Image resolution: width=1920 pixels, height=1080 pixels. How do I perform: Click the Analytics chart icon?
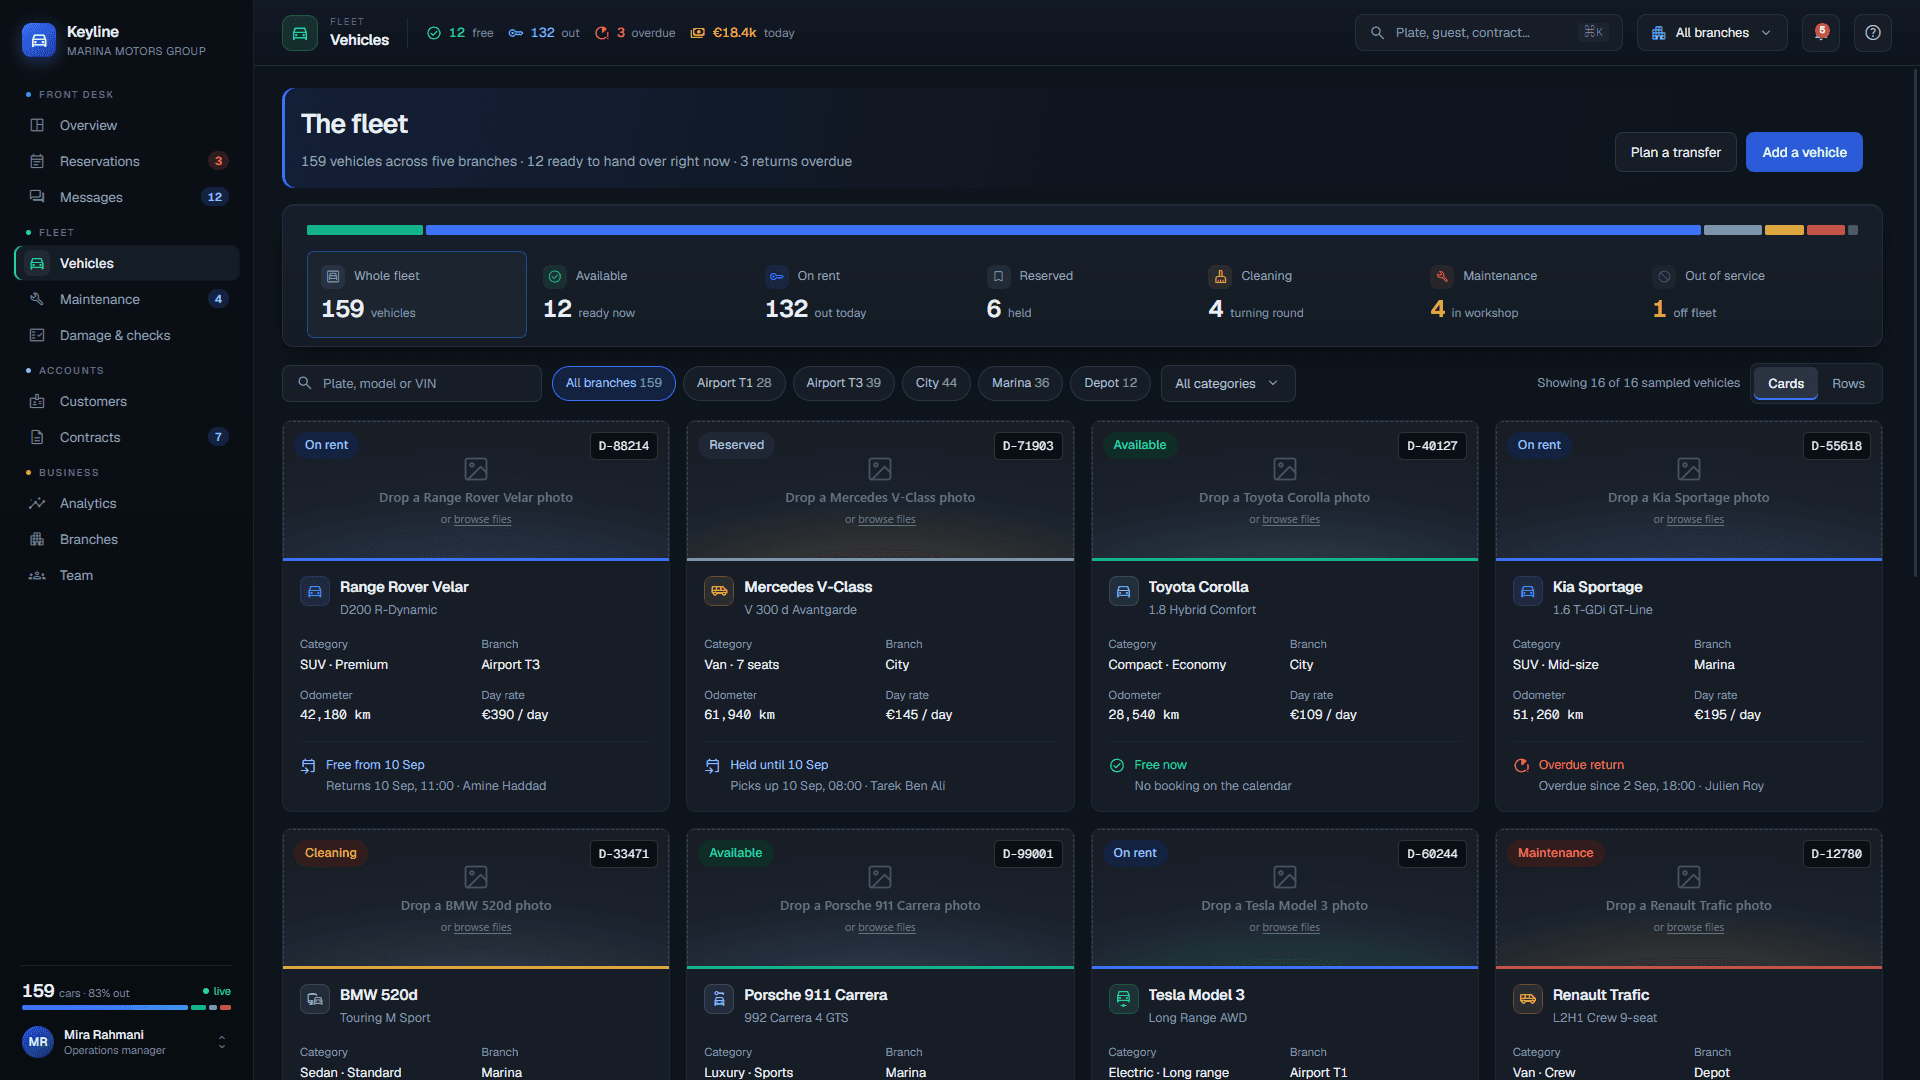coord(37,503)
